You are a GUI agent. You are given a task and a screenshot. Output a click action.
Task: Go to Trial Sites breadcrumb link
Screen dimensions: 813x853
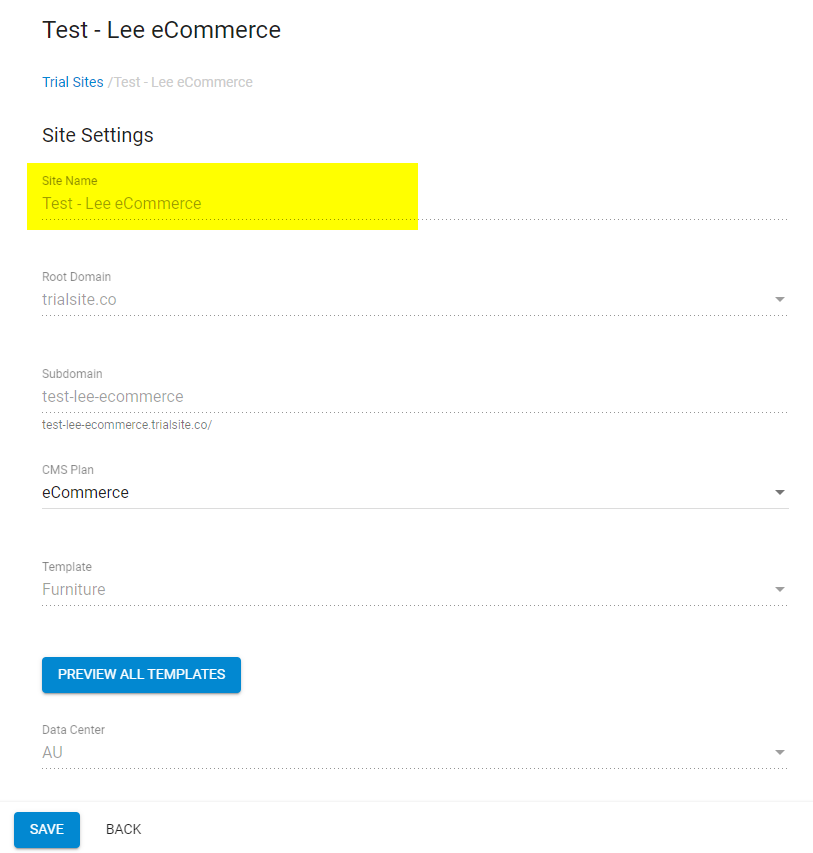pos(73,82)
